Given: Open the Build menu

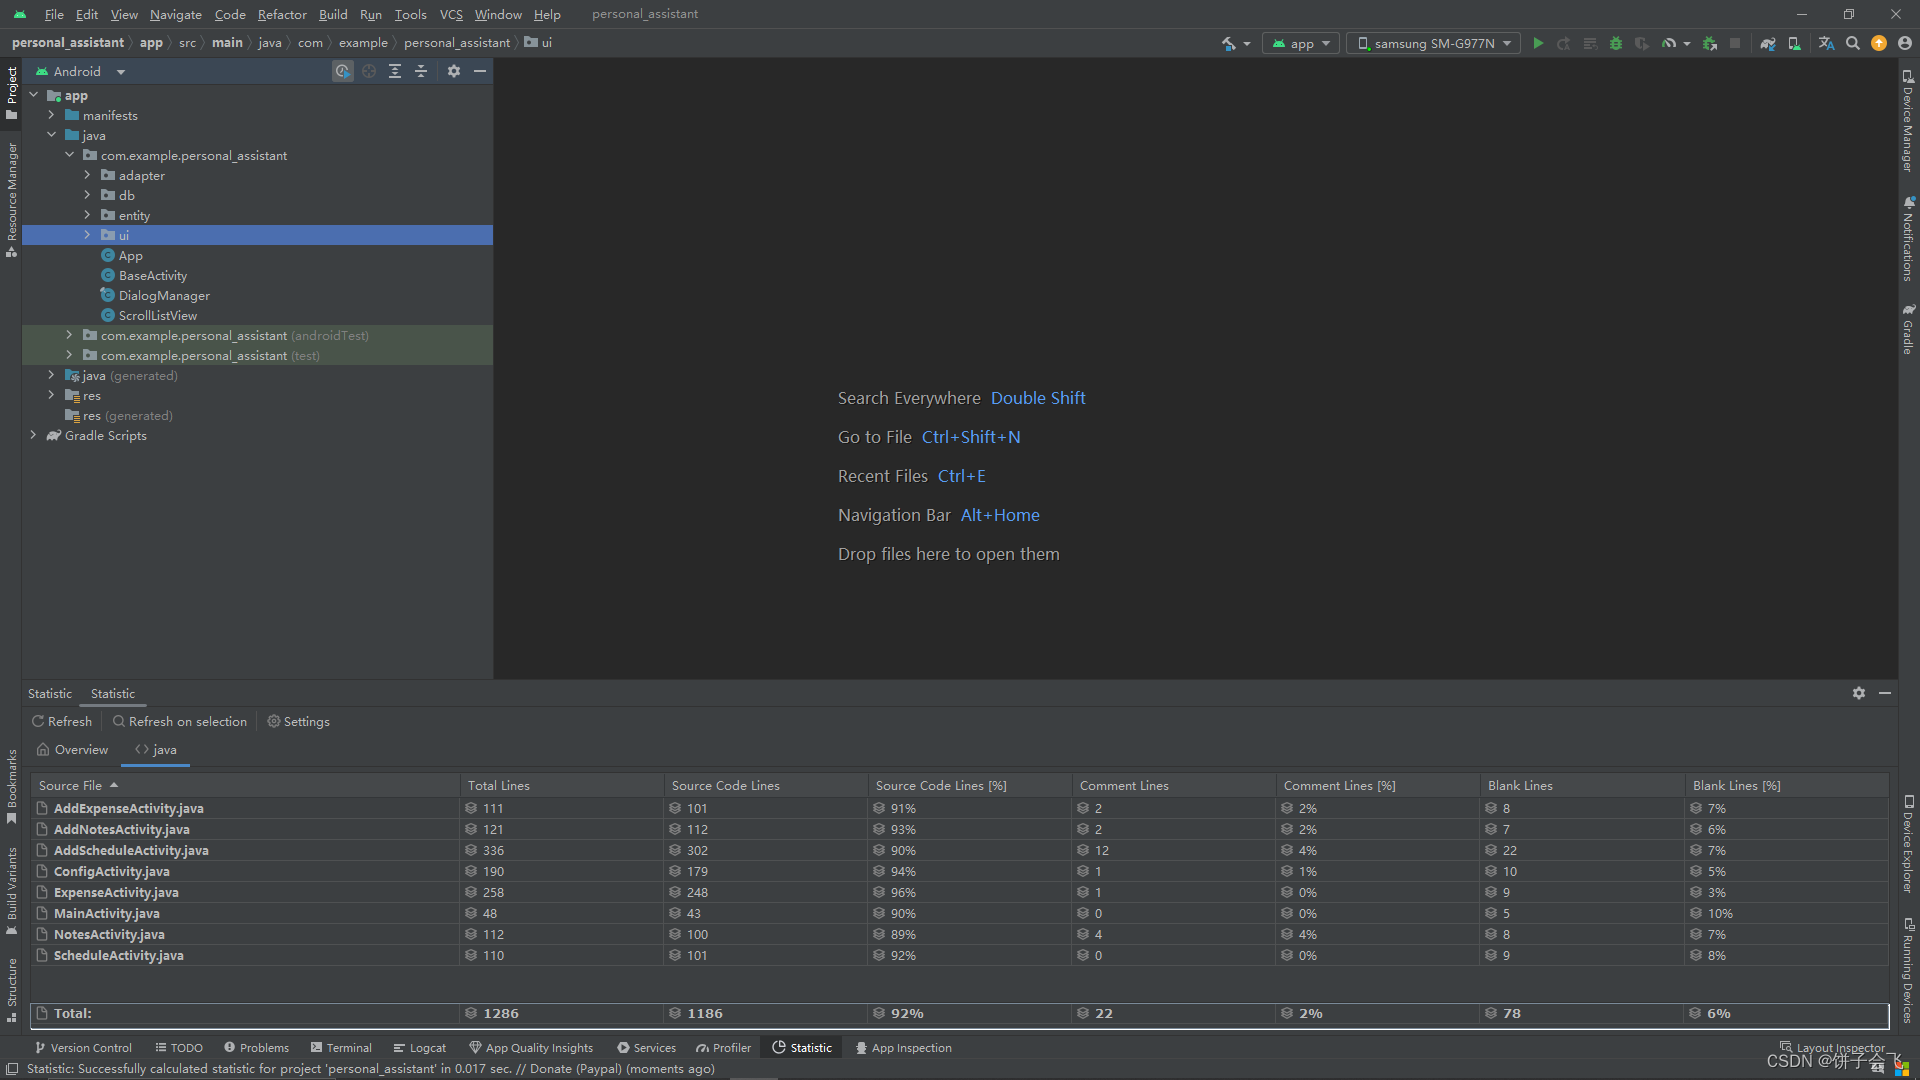Looking at the screenshot, I should 333,14.
